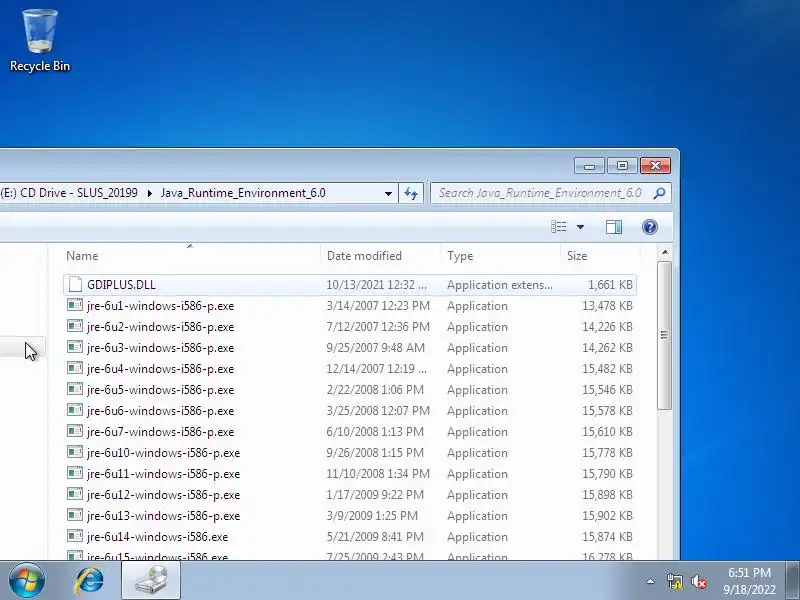This screenshot has width=800, height=600.
Task: Select file name jre-6u1-windows-i586-p.exe
Action: [x=160, y=306]
